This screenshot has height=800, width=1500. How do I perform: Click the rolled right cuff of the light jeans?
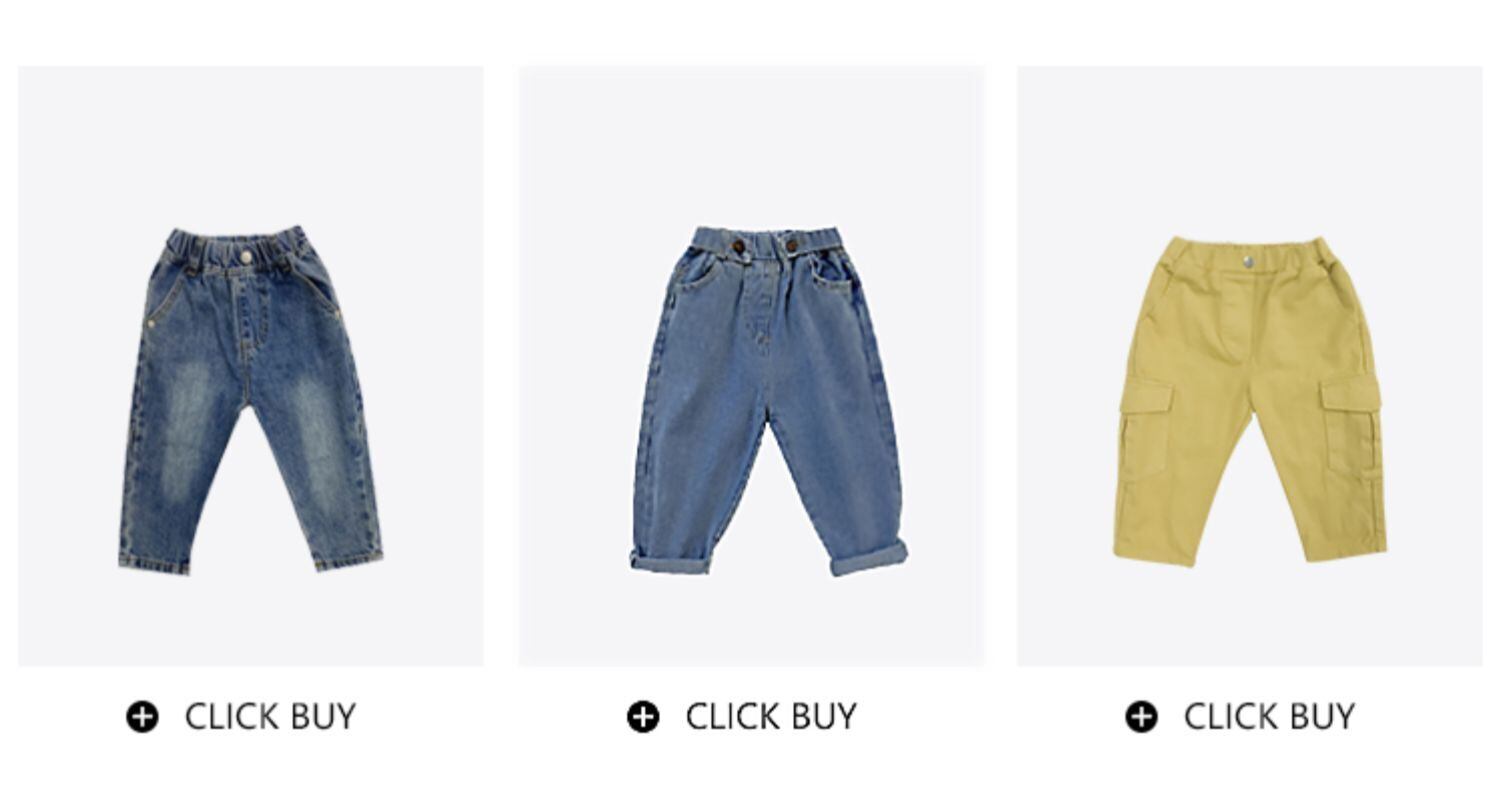869,558
